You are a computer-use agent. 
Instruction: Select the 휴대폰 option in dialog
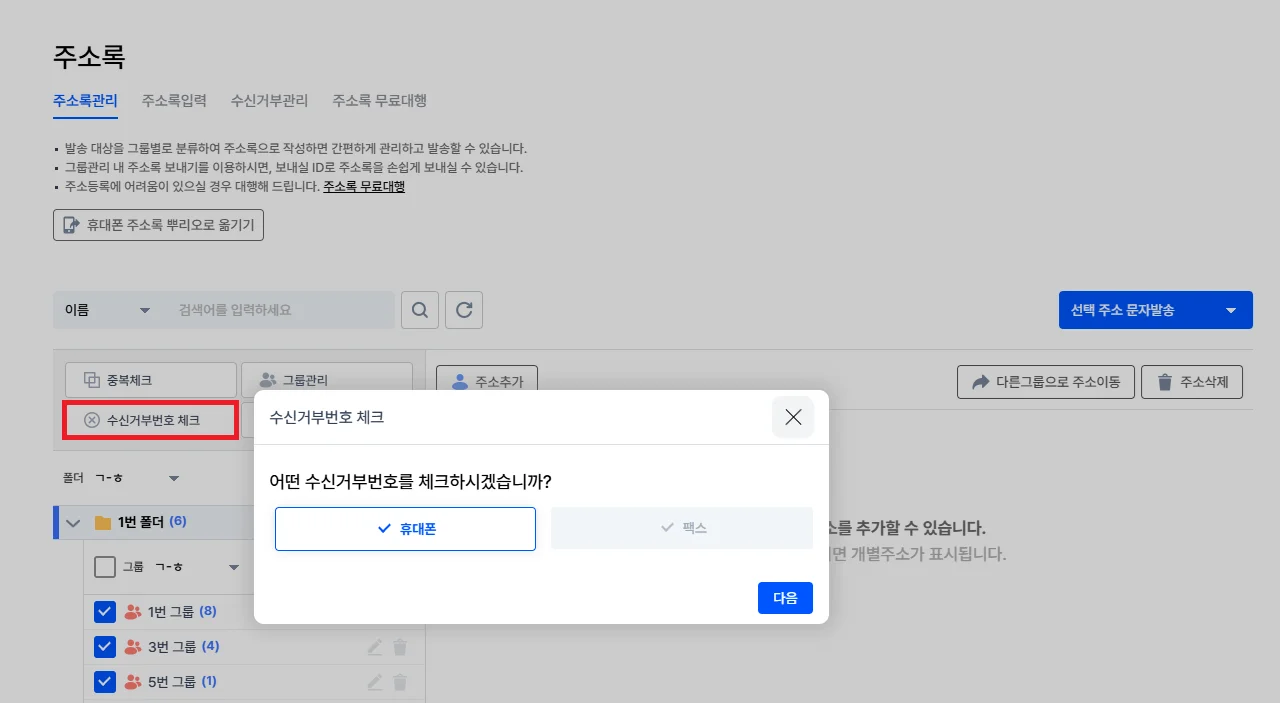[x=405, y=528]
